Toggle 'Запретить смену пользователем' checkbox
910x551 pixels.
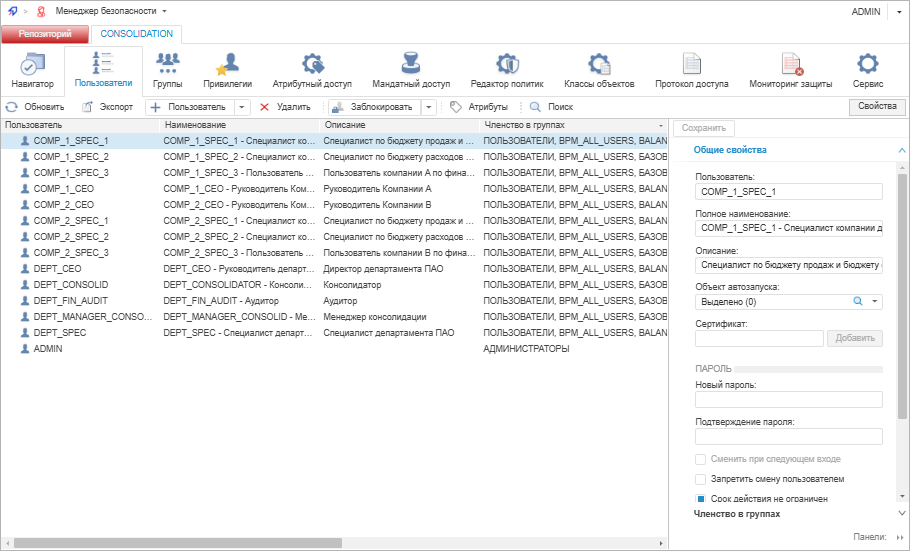(701, 479)
